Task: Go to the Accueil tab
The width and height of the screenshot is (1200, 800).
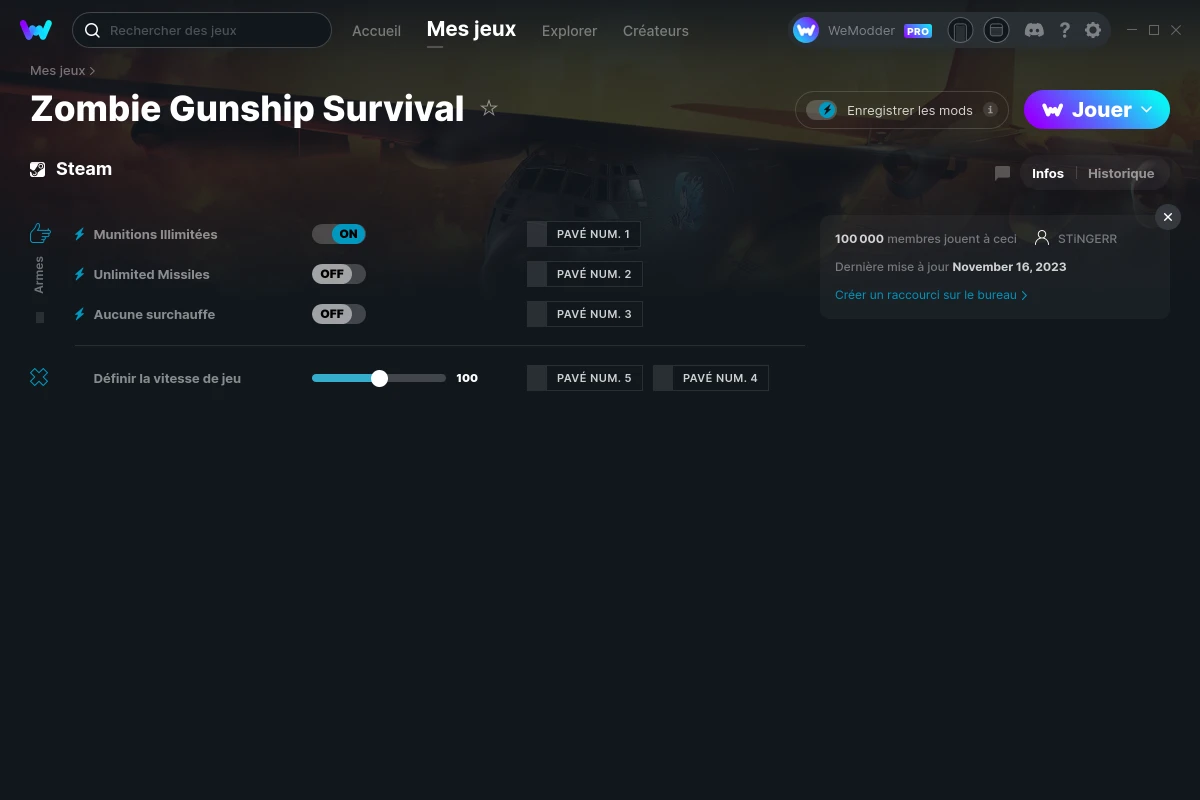Action: [376, 31]
